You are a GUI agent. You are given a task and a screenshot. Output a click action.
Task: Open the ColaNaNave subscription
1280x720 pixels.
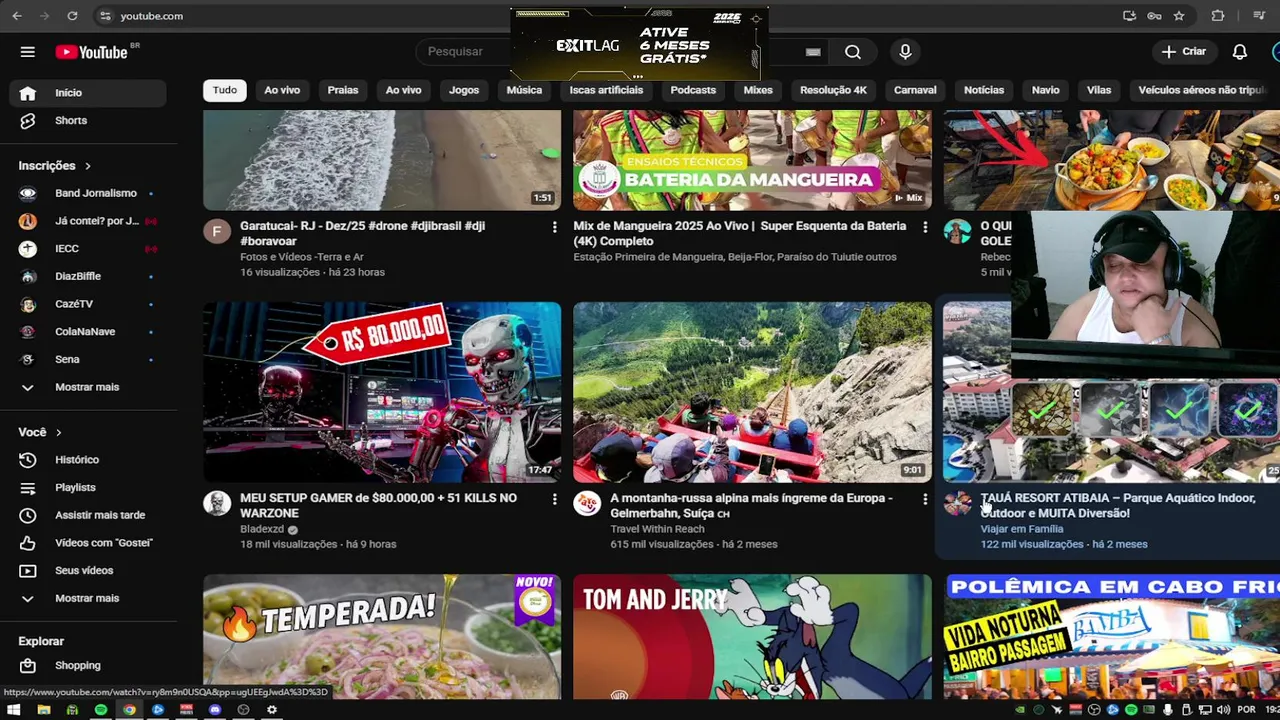(x=88, y=331)
